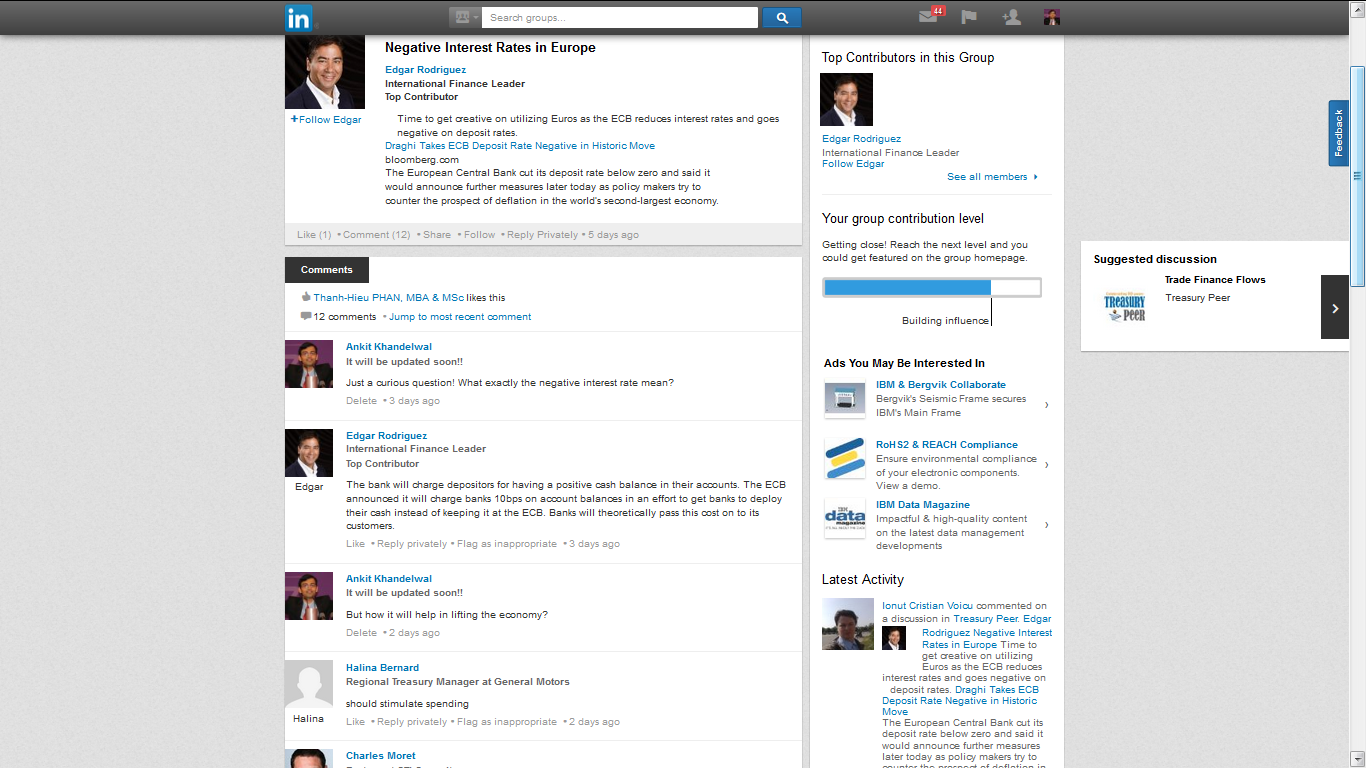Select the Comments tab

tap(326, 270)
